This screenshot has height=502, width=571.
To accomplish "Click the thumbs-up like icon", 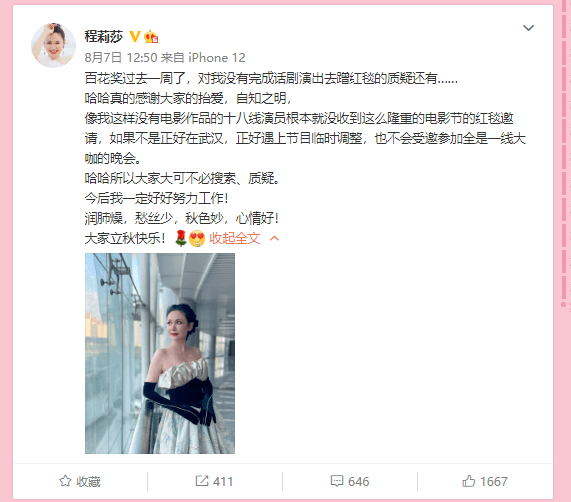I will [x=469, y=481].
